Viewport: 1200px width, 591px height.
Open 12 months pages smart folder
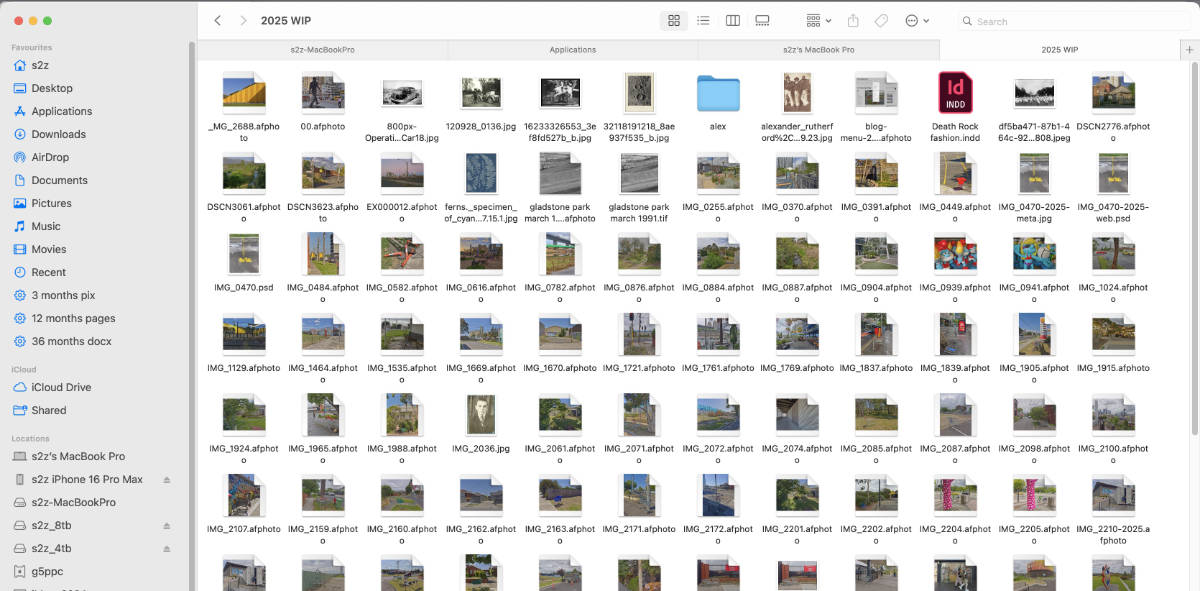click(x=73, y=318)
